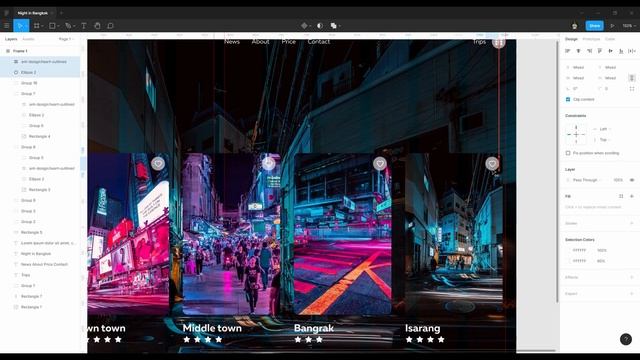
Task: Open the help question mark button
Action: coord(626,339)
